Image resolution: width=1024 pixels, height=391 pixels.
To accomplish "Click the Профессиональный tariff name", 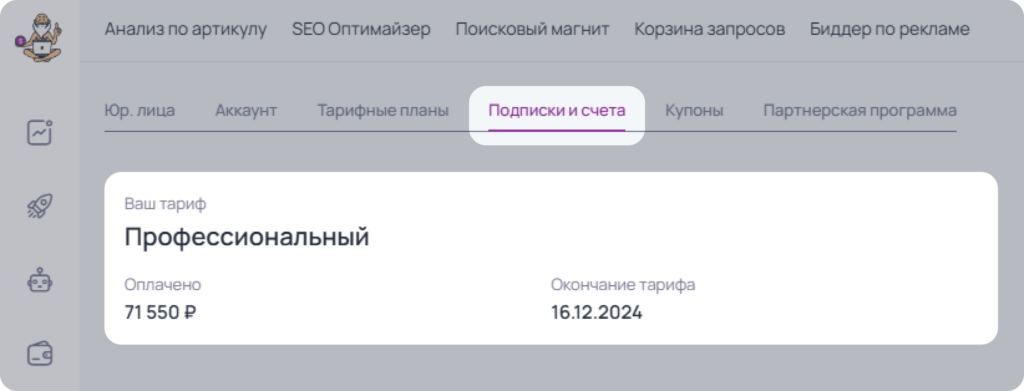I will pyautogui.click(x=247, y=236).
